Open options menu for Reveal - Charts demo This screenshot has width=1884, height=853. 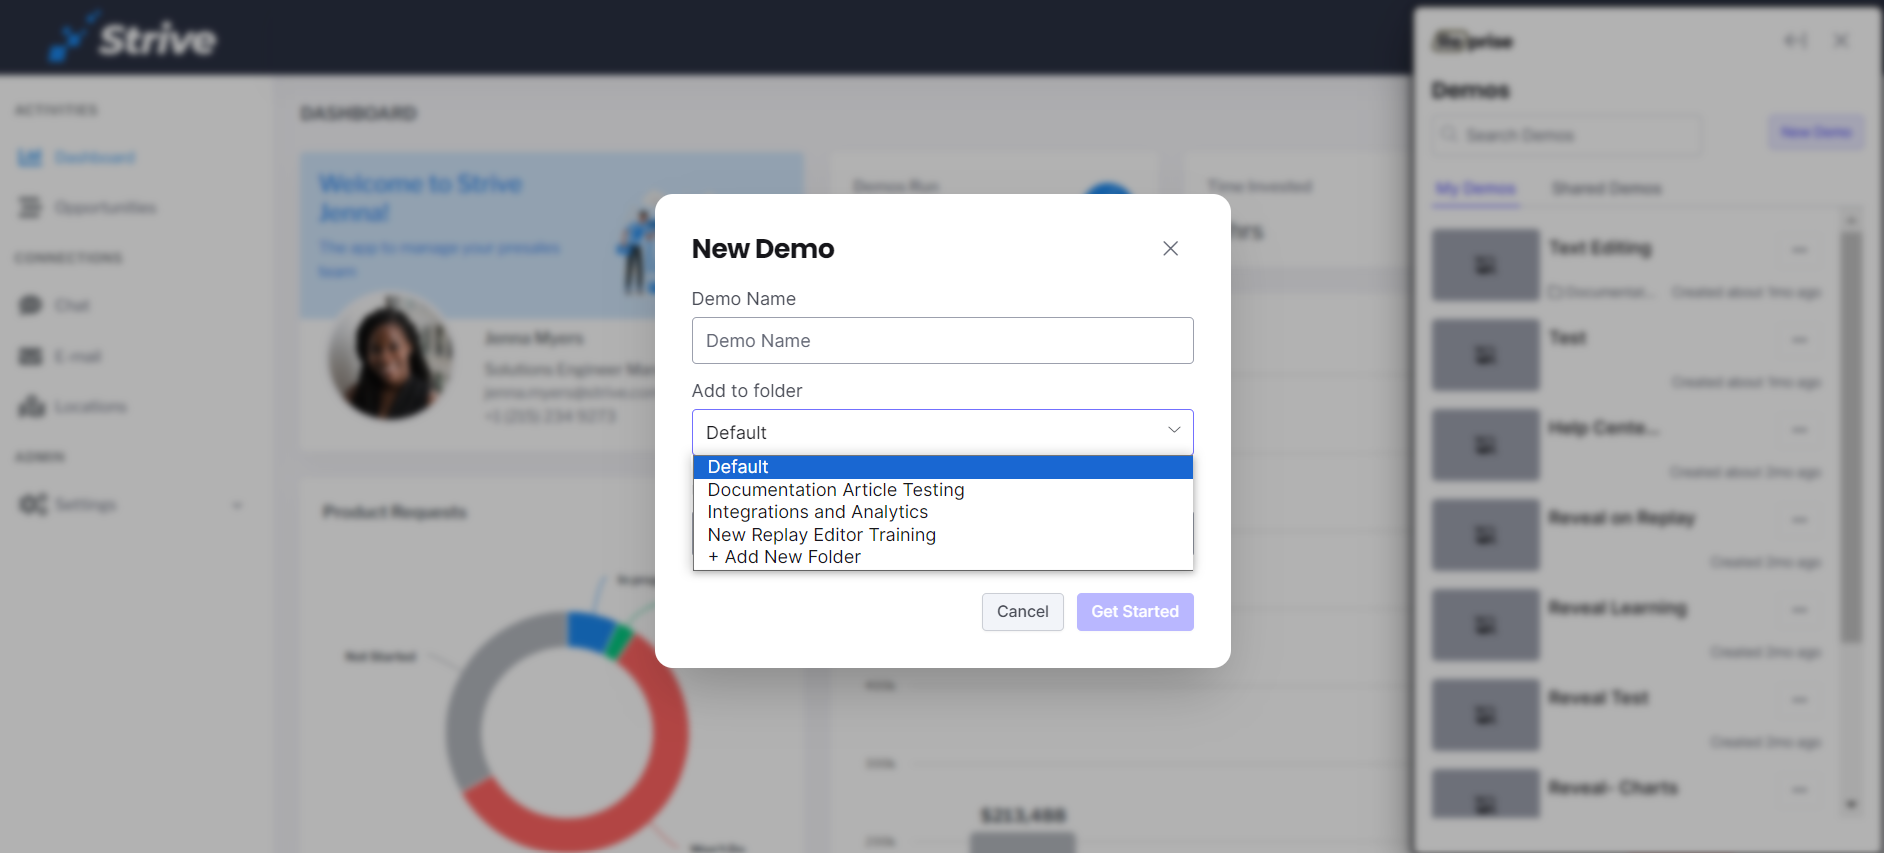pyautogui.click(x=1800, y=790)
